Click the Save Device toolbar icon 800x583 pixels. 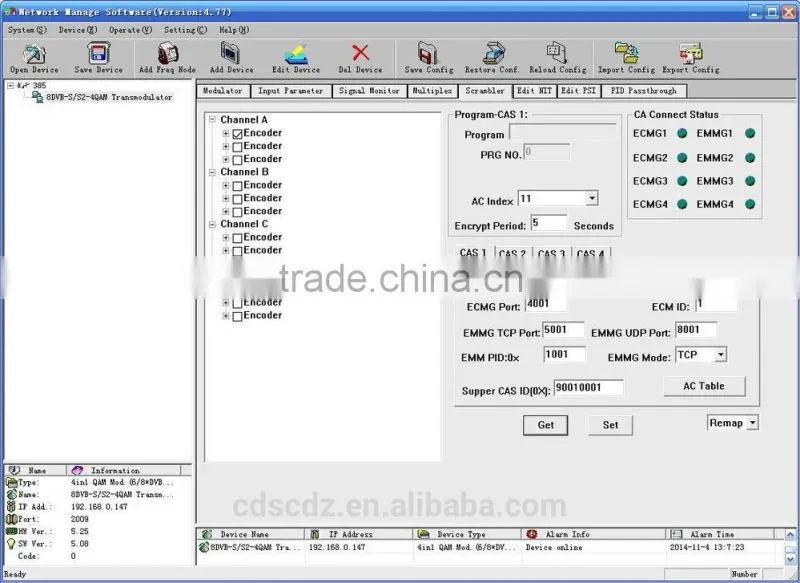98,54
